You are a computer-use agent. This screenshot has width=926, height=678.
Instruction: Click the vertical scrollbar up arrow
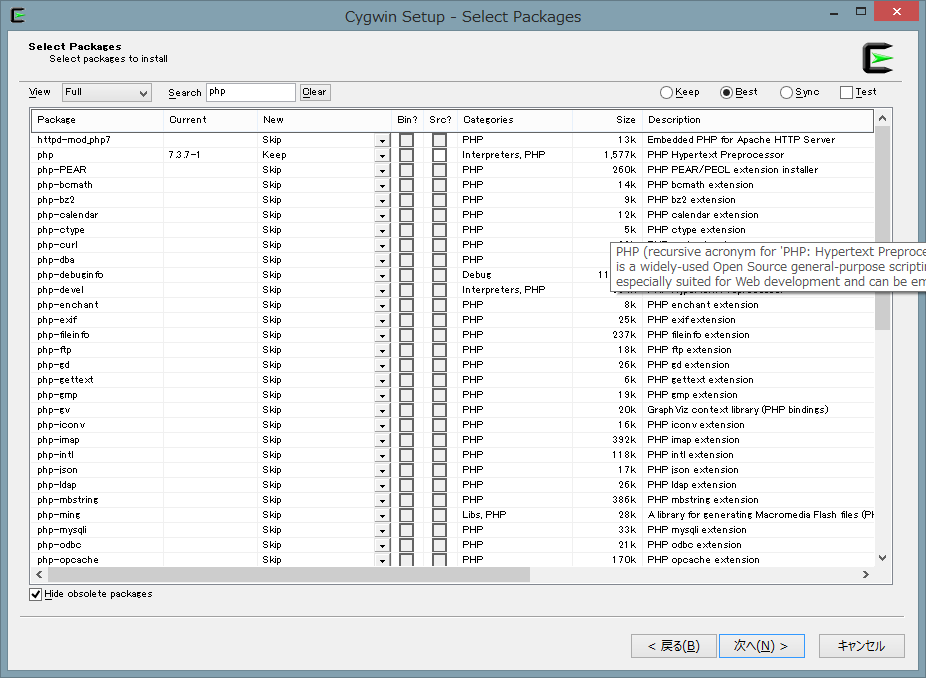[882, 120]
